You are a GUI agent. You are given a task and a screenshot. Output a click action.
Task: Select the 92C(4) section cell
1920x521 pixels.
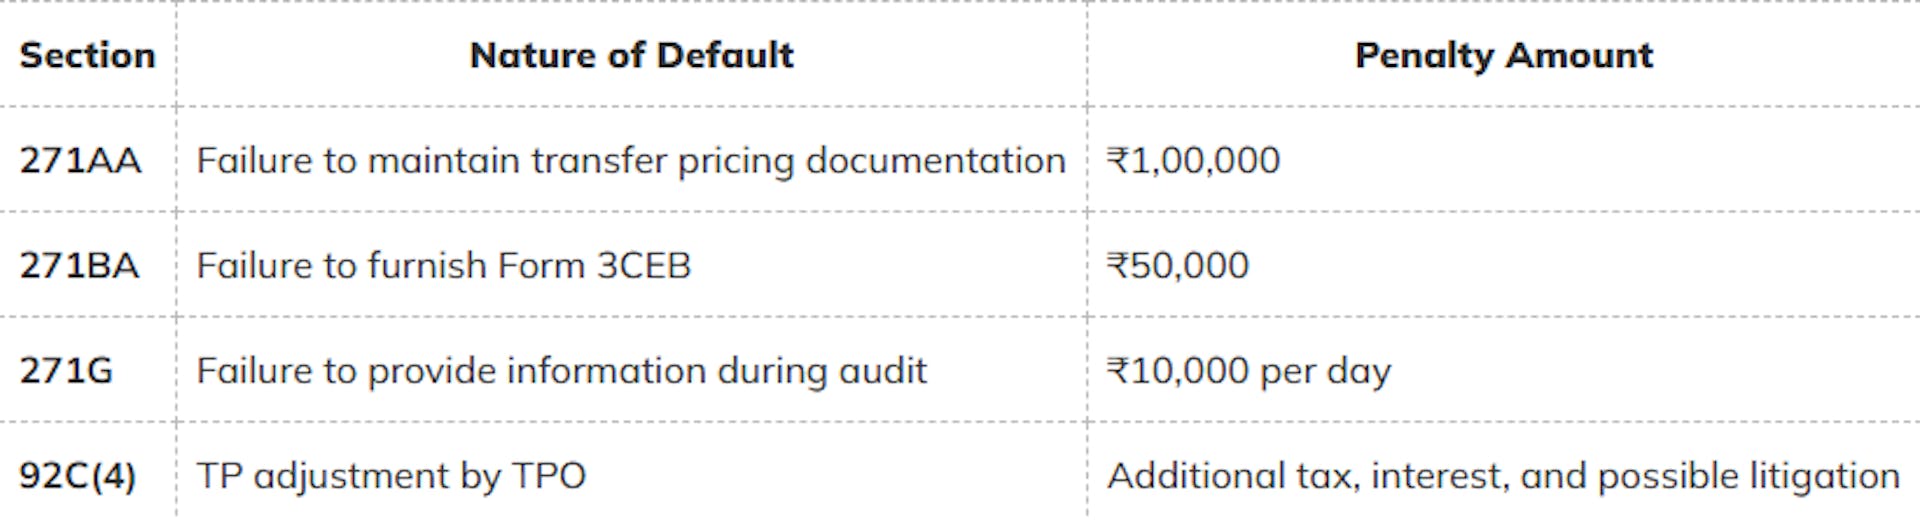coord(77,476)
